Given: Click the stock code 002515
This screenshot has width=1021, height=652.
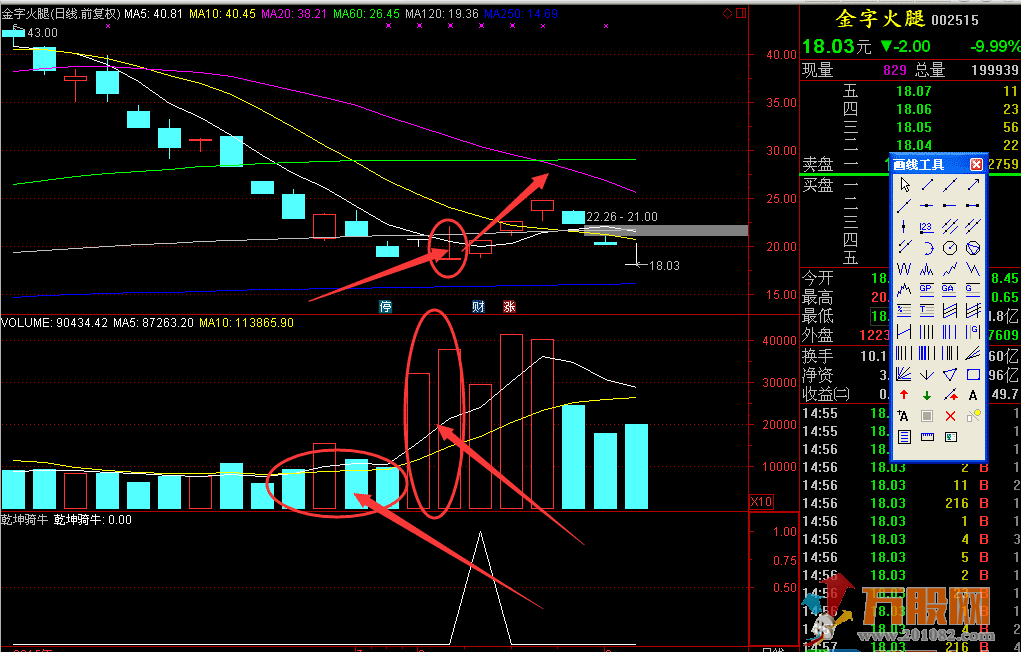Looking at the screenshot, I should pyautogui.click(x=955, y=20).
